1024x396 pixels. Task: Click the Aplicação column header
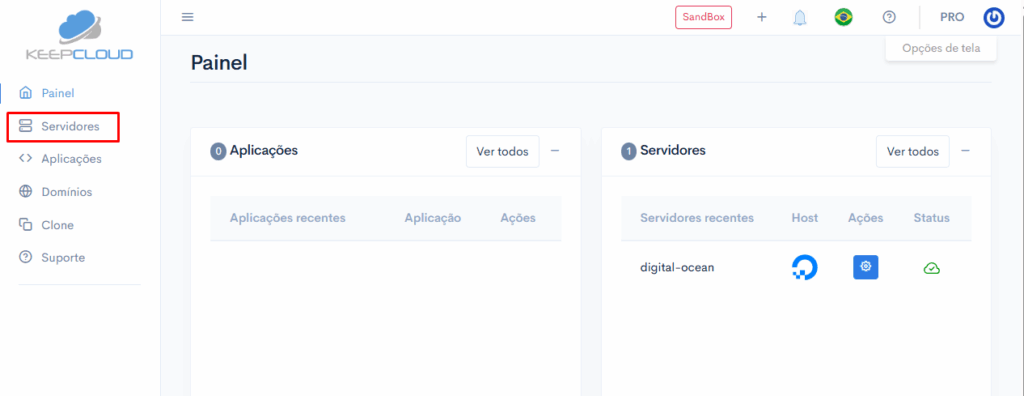click(x=433, y=218)
